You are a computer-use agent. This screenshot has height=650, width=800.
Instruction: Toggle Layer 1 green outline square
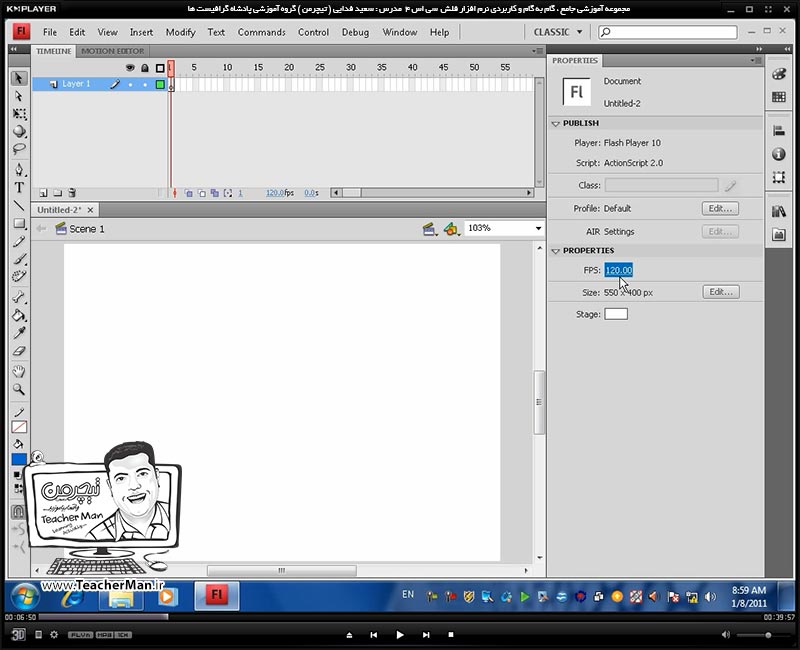pyautogui.click(x=160, y=85)
